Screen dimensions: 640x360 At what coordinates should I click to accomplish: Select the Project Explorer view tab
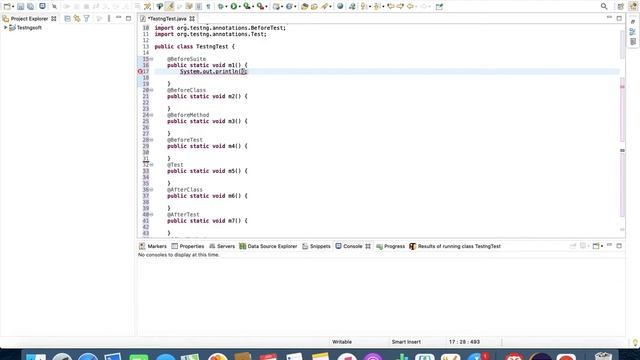(29, 19)
